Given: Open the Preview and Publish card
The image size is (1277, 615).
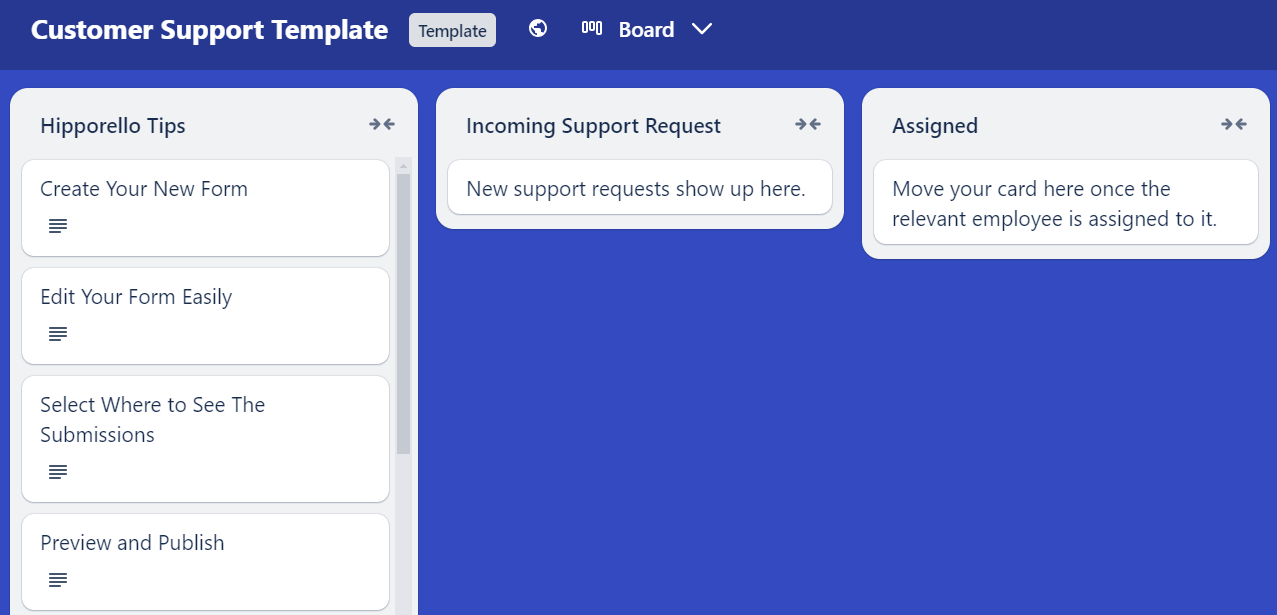Looking at the screenshot, I should [205, 562].
